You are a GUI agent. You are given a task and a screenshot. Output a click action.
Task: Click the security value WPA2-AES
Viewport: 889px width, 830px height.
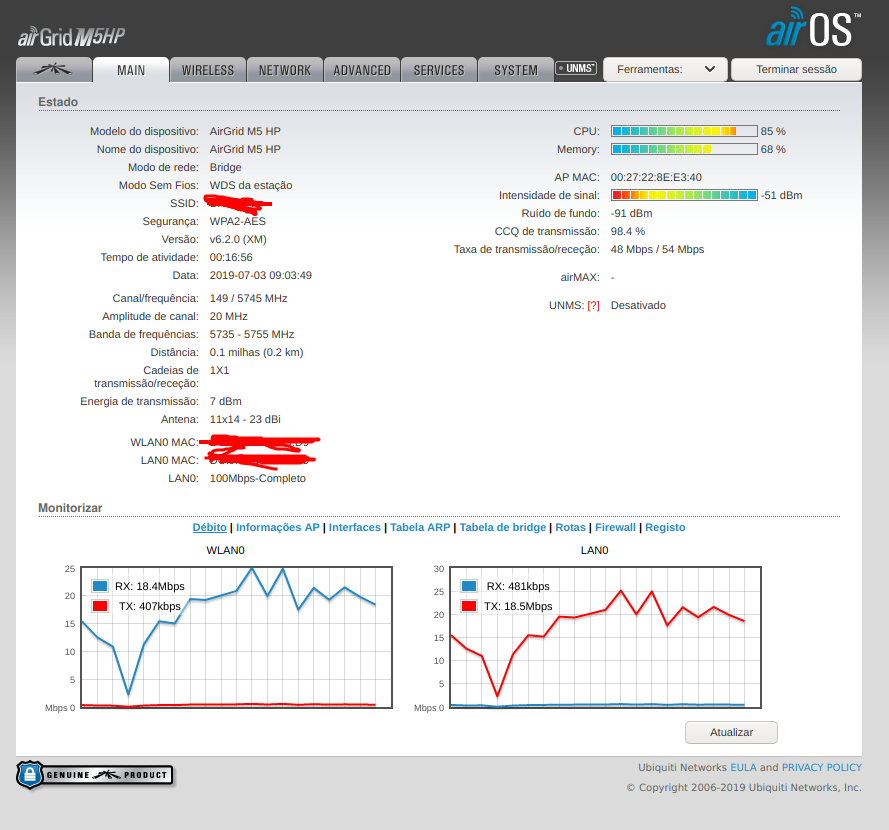(238, 221)
